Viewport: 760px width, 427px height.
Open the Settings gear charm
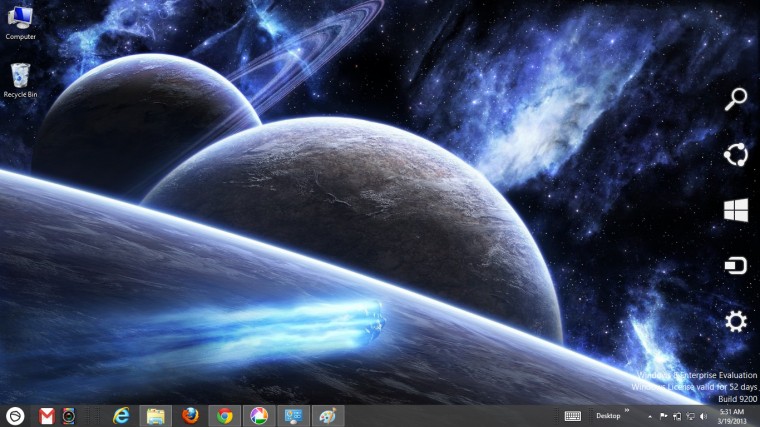point(736,321)
